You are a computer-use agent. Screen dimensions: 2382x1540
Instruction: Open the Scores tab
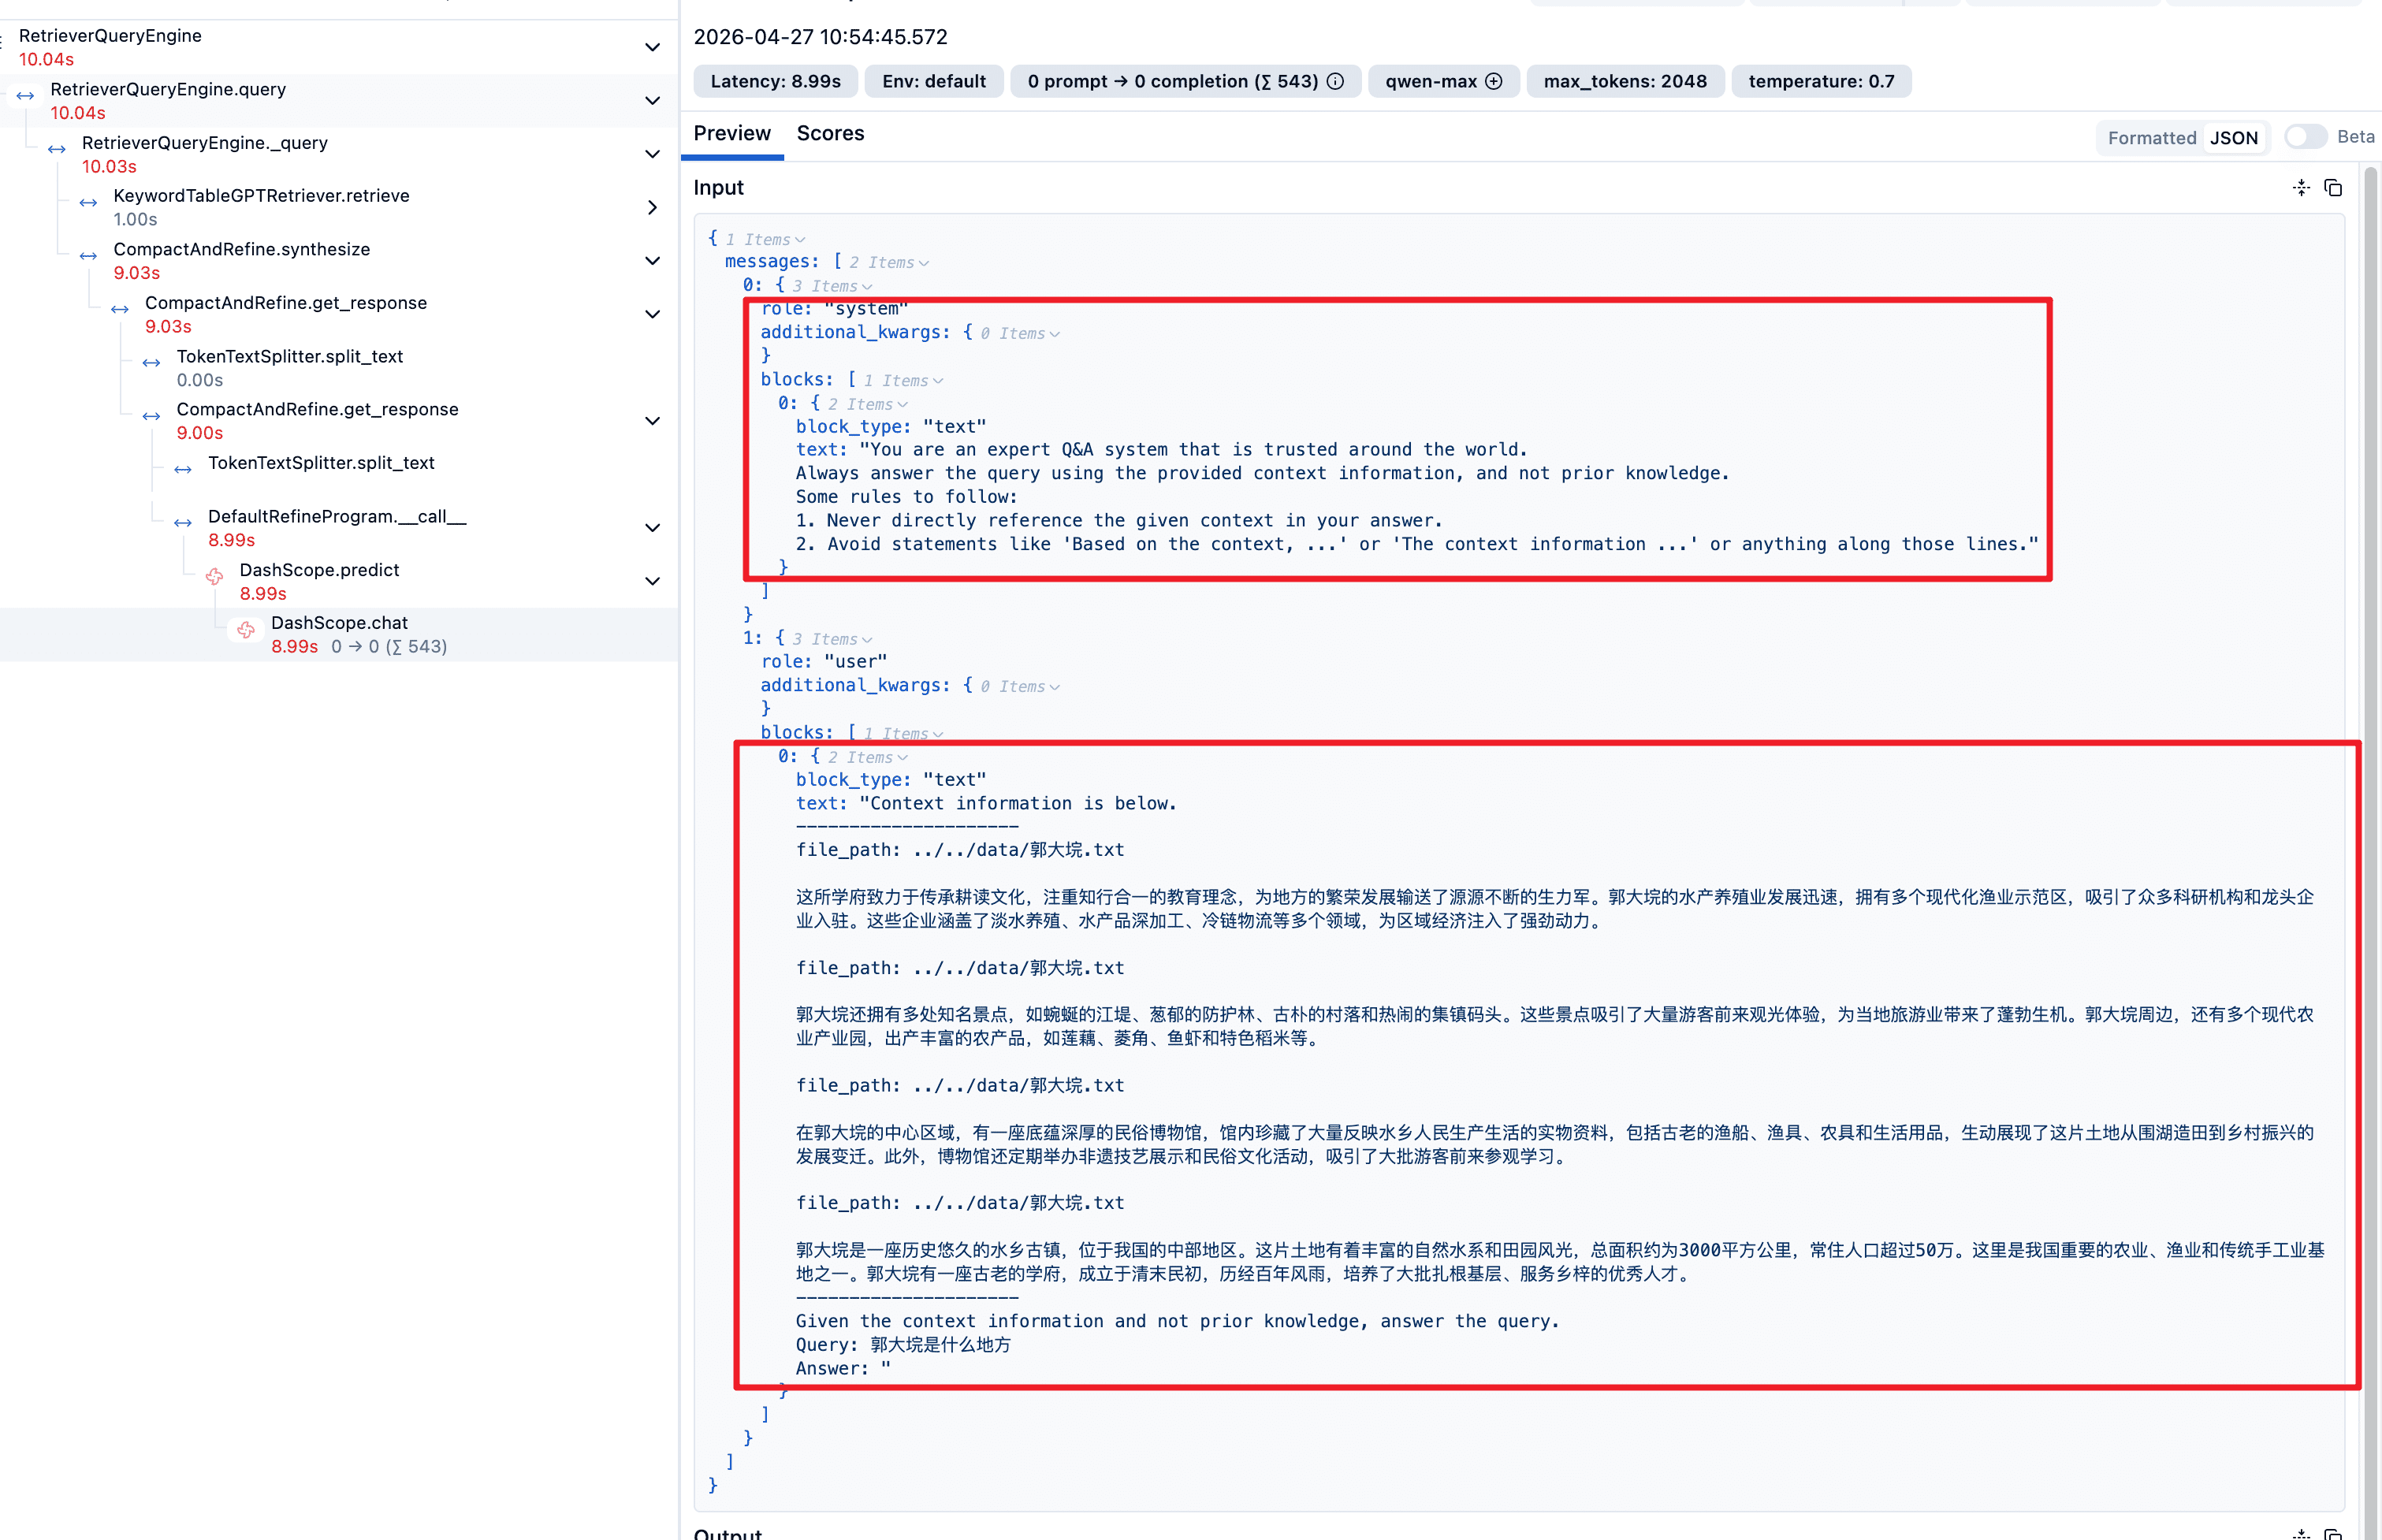pos(830,133)
